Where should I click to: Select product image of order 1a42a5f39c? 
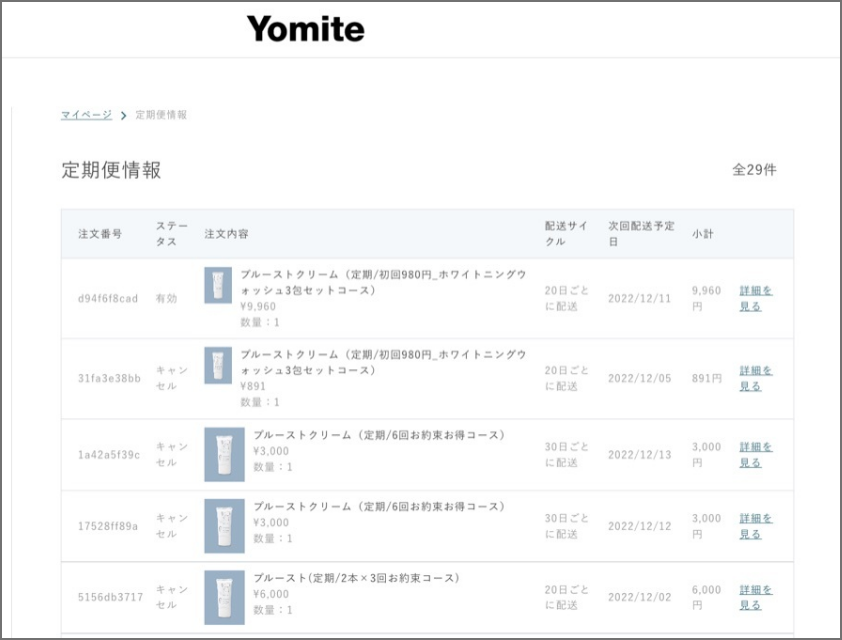pyautogui.click(x=224, y=455)
